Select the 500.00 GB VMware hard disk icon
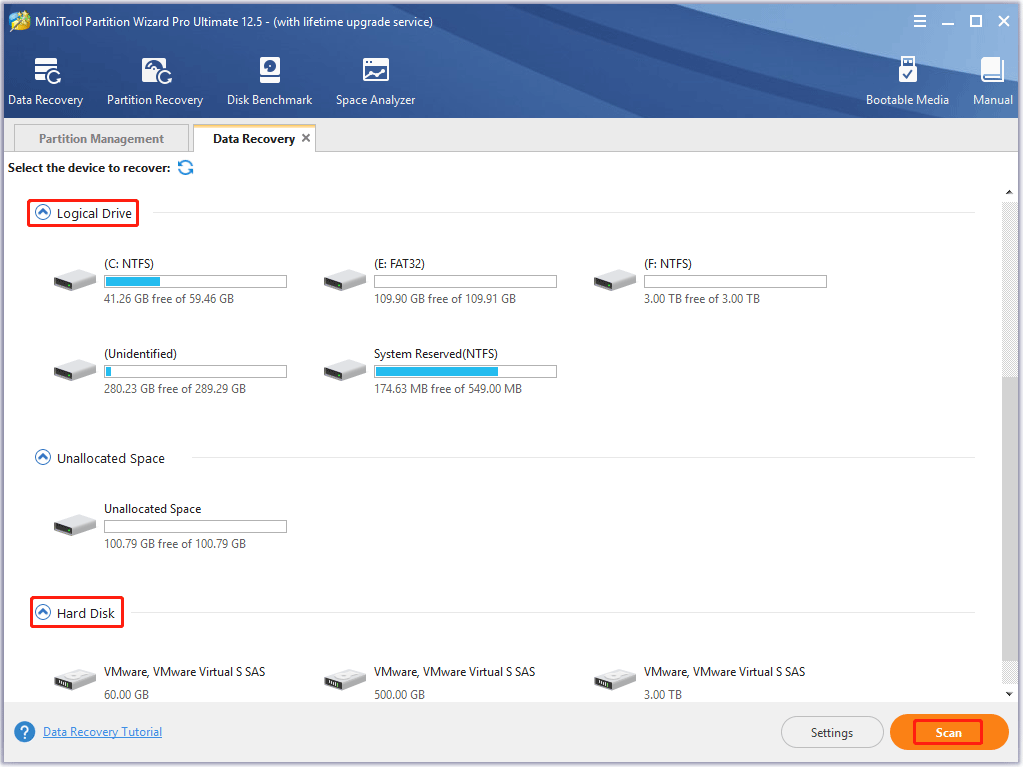This screenshot has height=768, width=1024. [344, 680]
